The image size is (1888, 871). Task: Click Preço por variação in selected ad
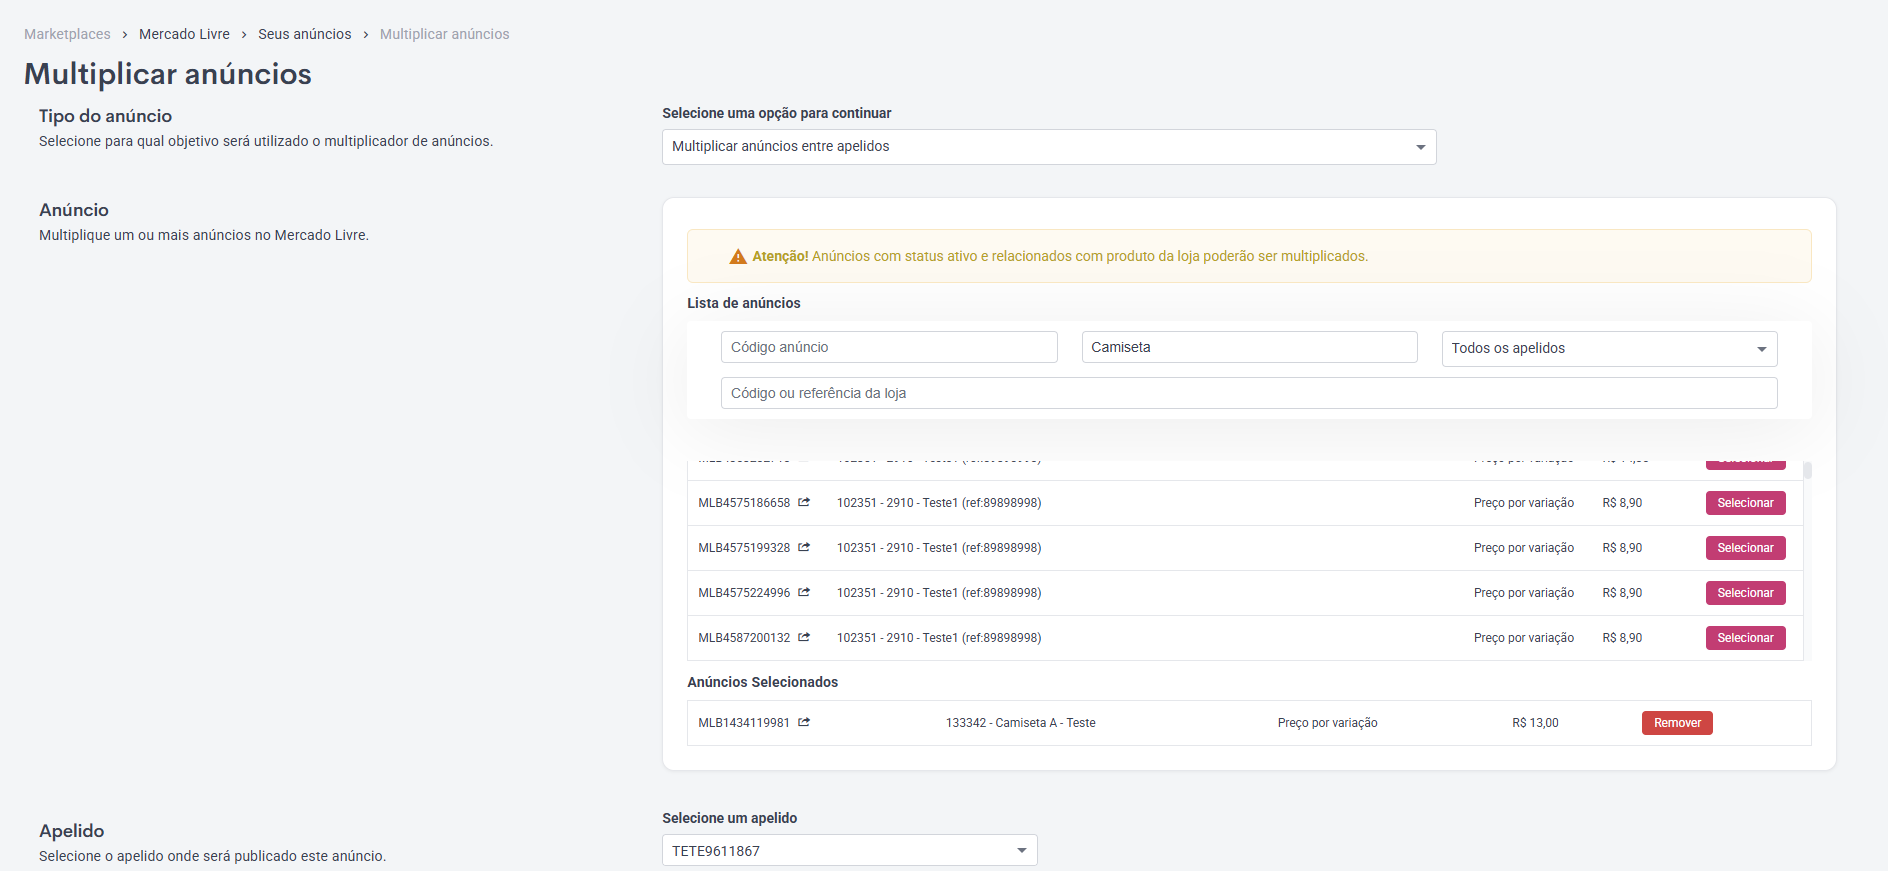1327,723
